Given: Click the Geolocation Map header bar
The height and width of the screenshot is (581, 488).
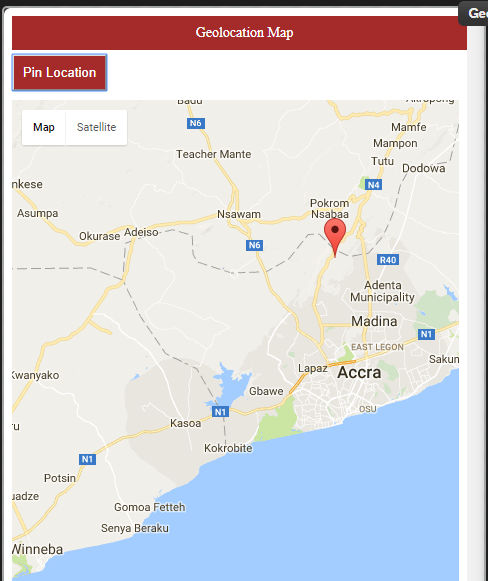Looking at the screenshot, I should pyautogui.click(x=239, y=33).
